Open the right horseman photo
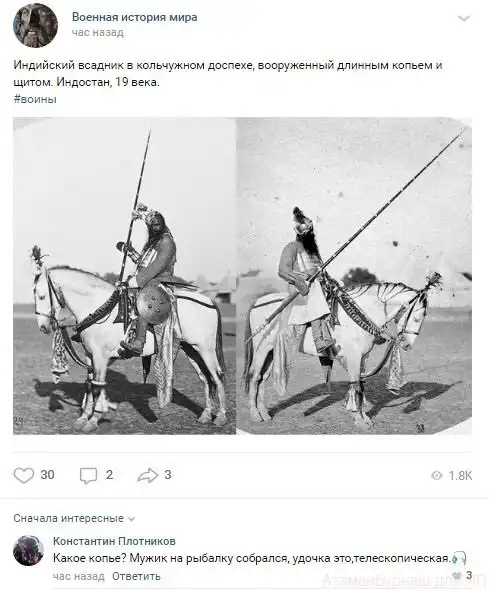The width and height of the screenshot is (495, 591). (354, 276)
